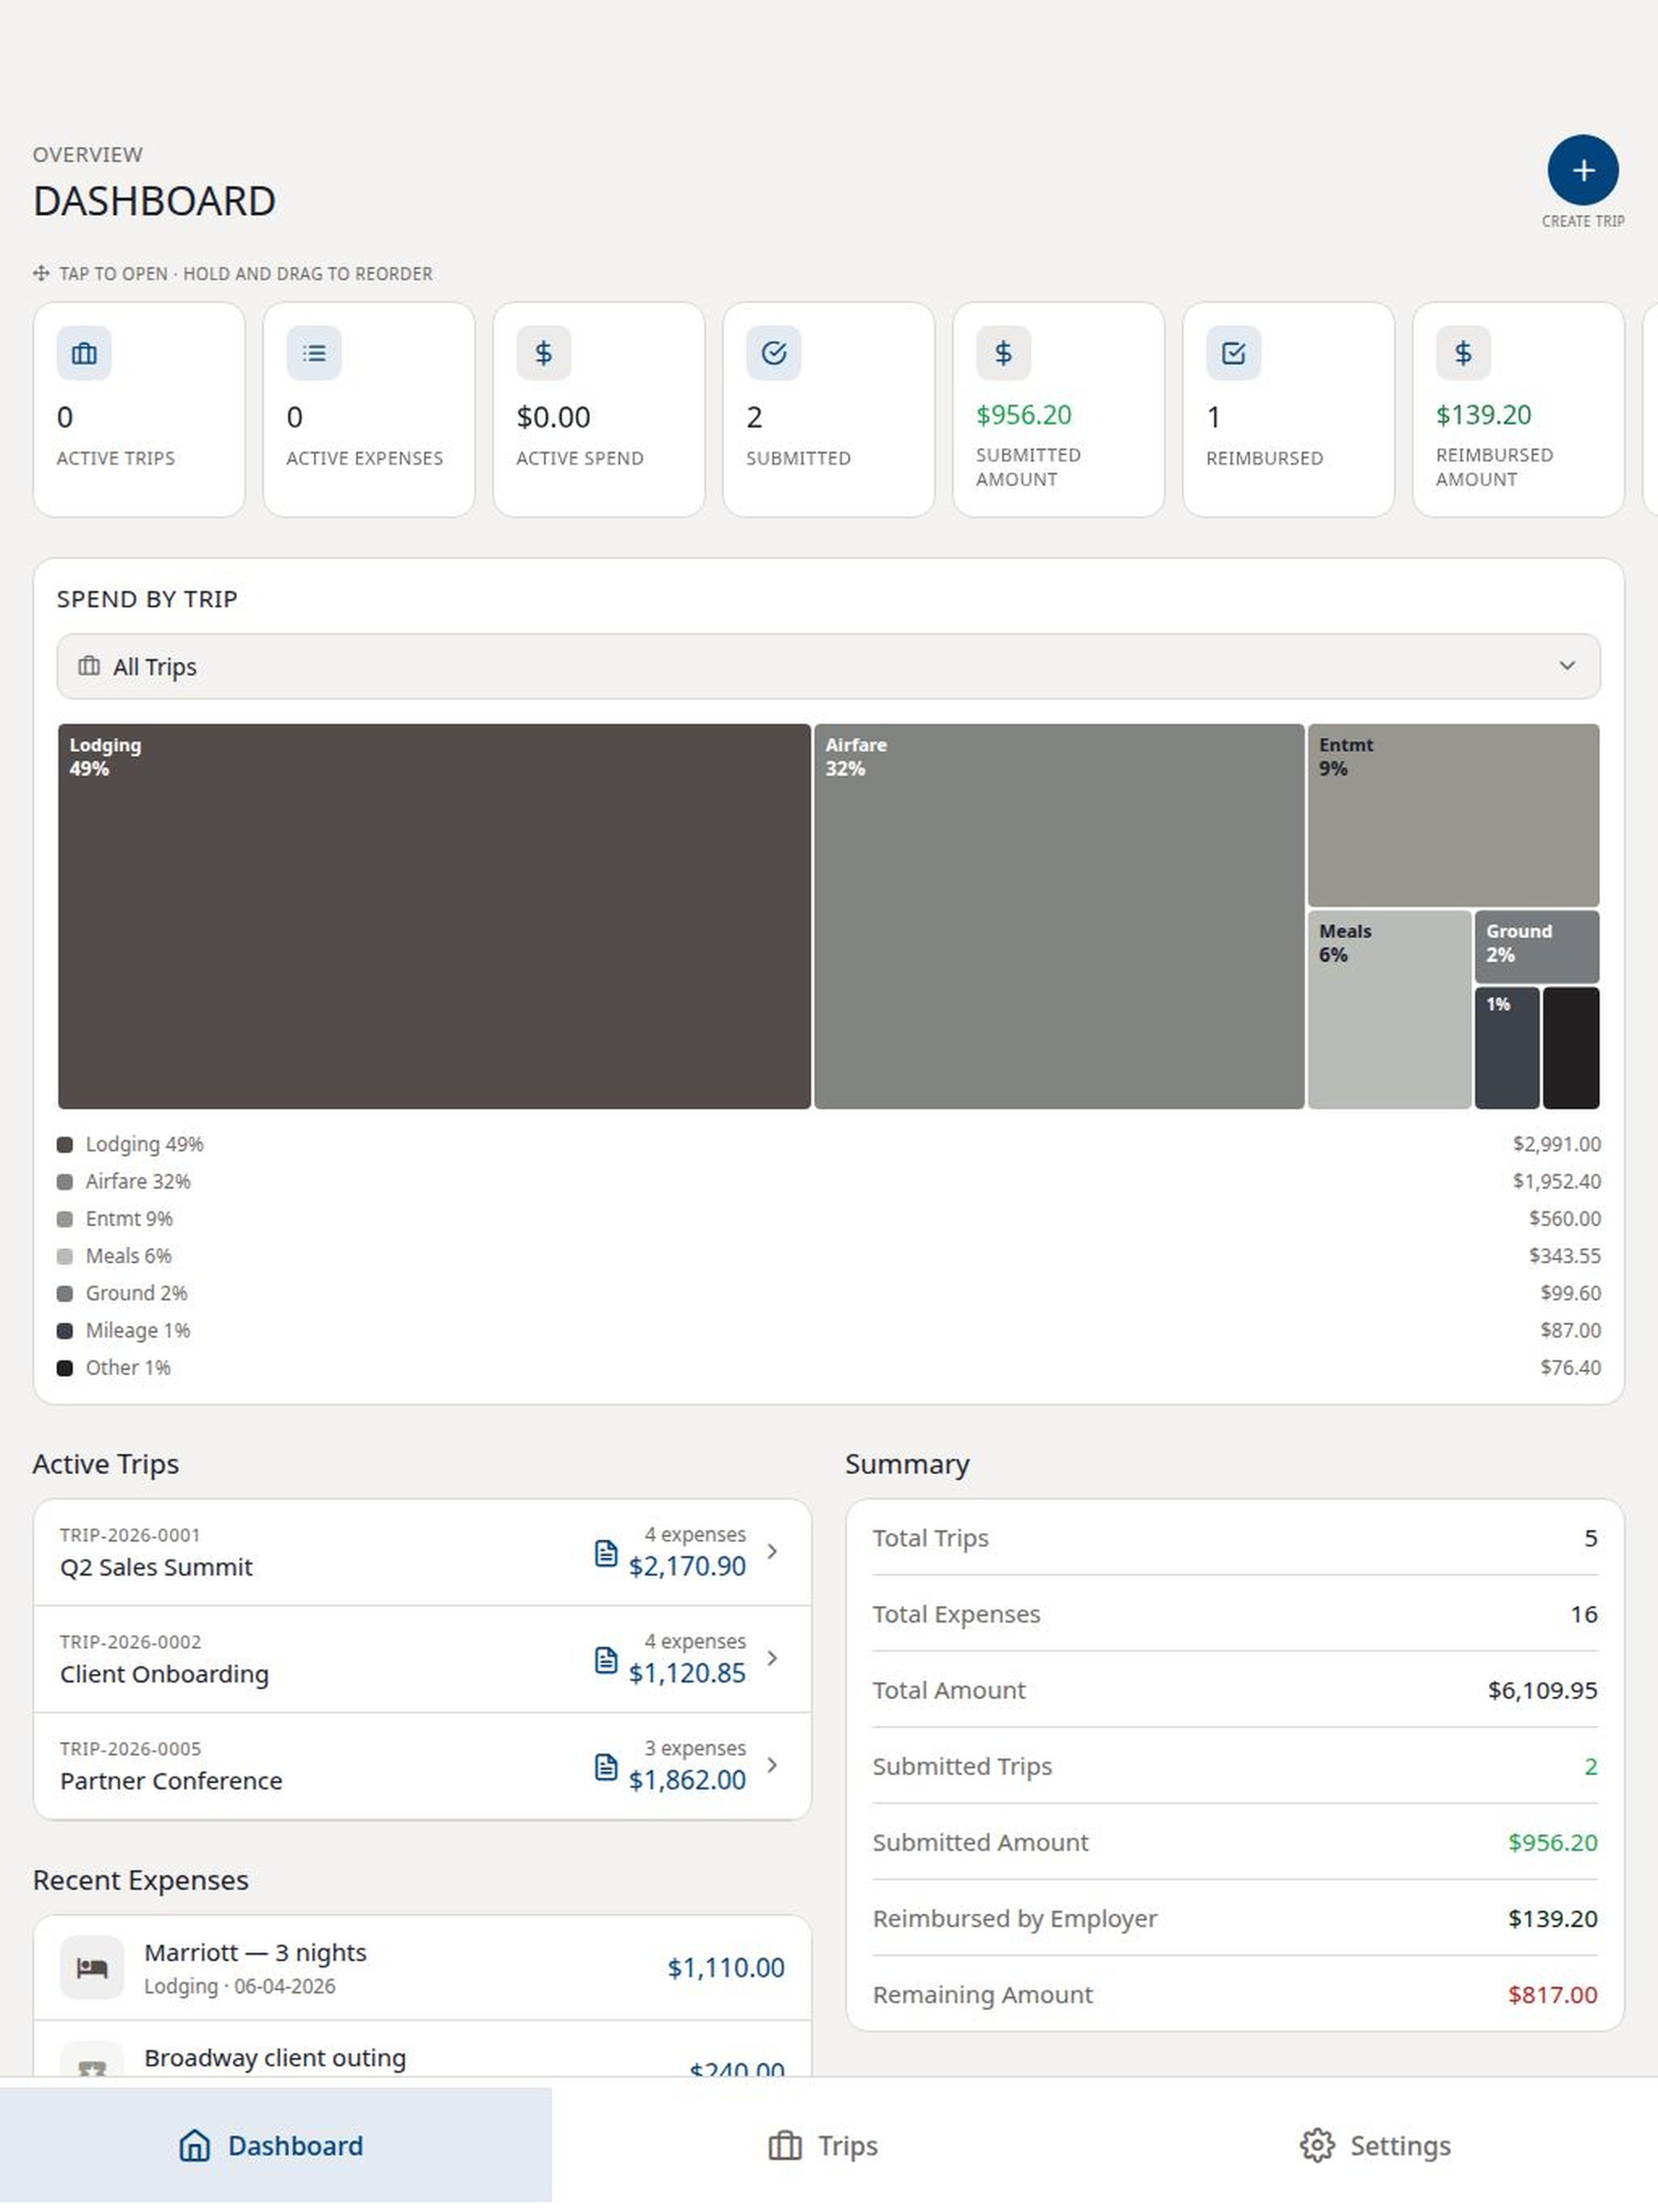This screenshot has width=1658, height=2212.
Task: Click the Submitted Amount $956.20 card
Action: [1058, 409]
